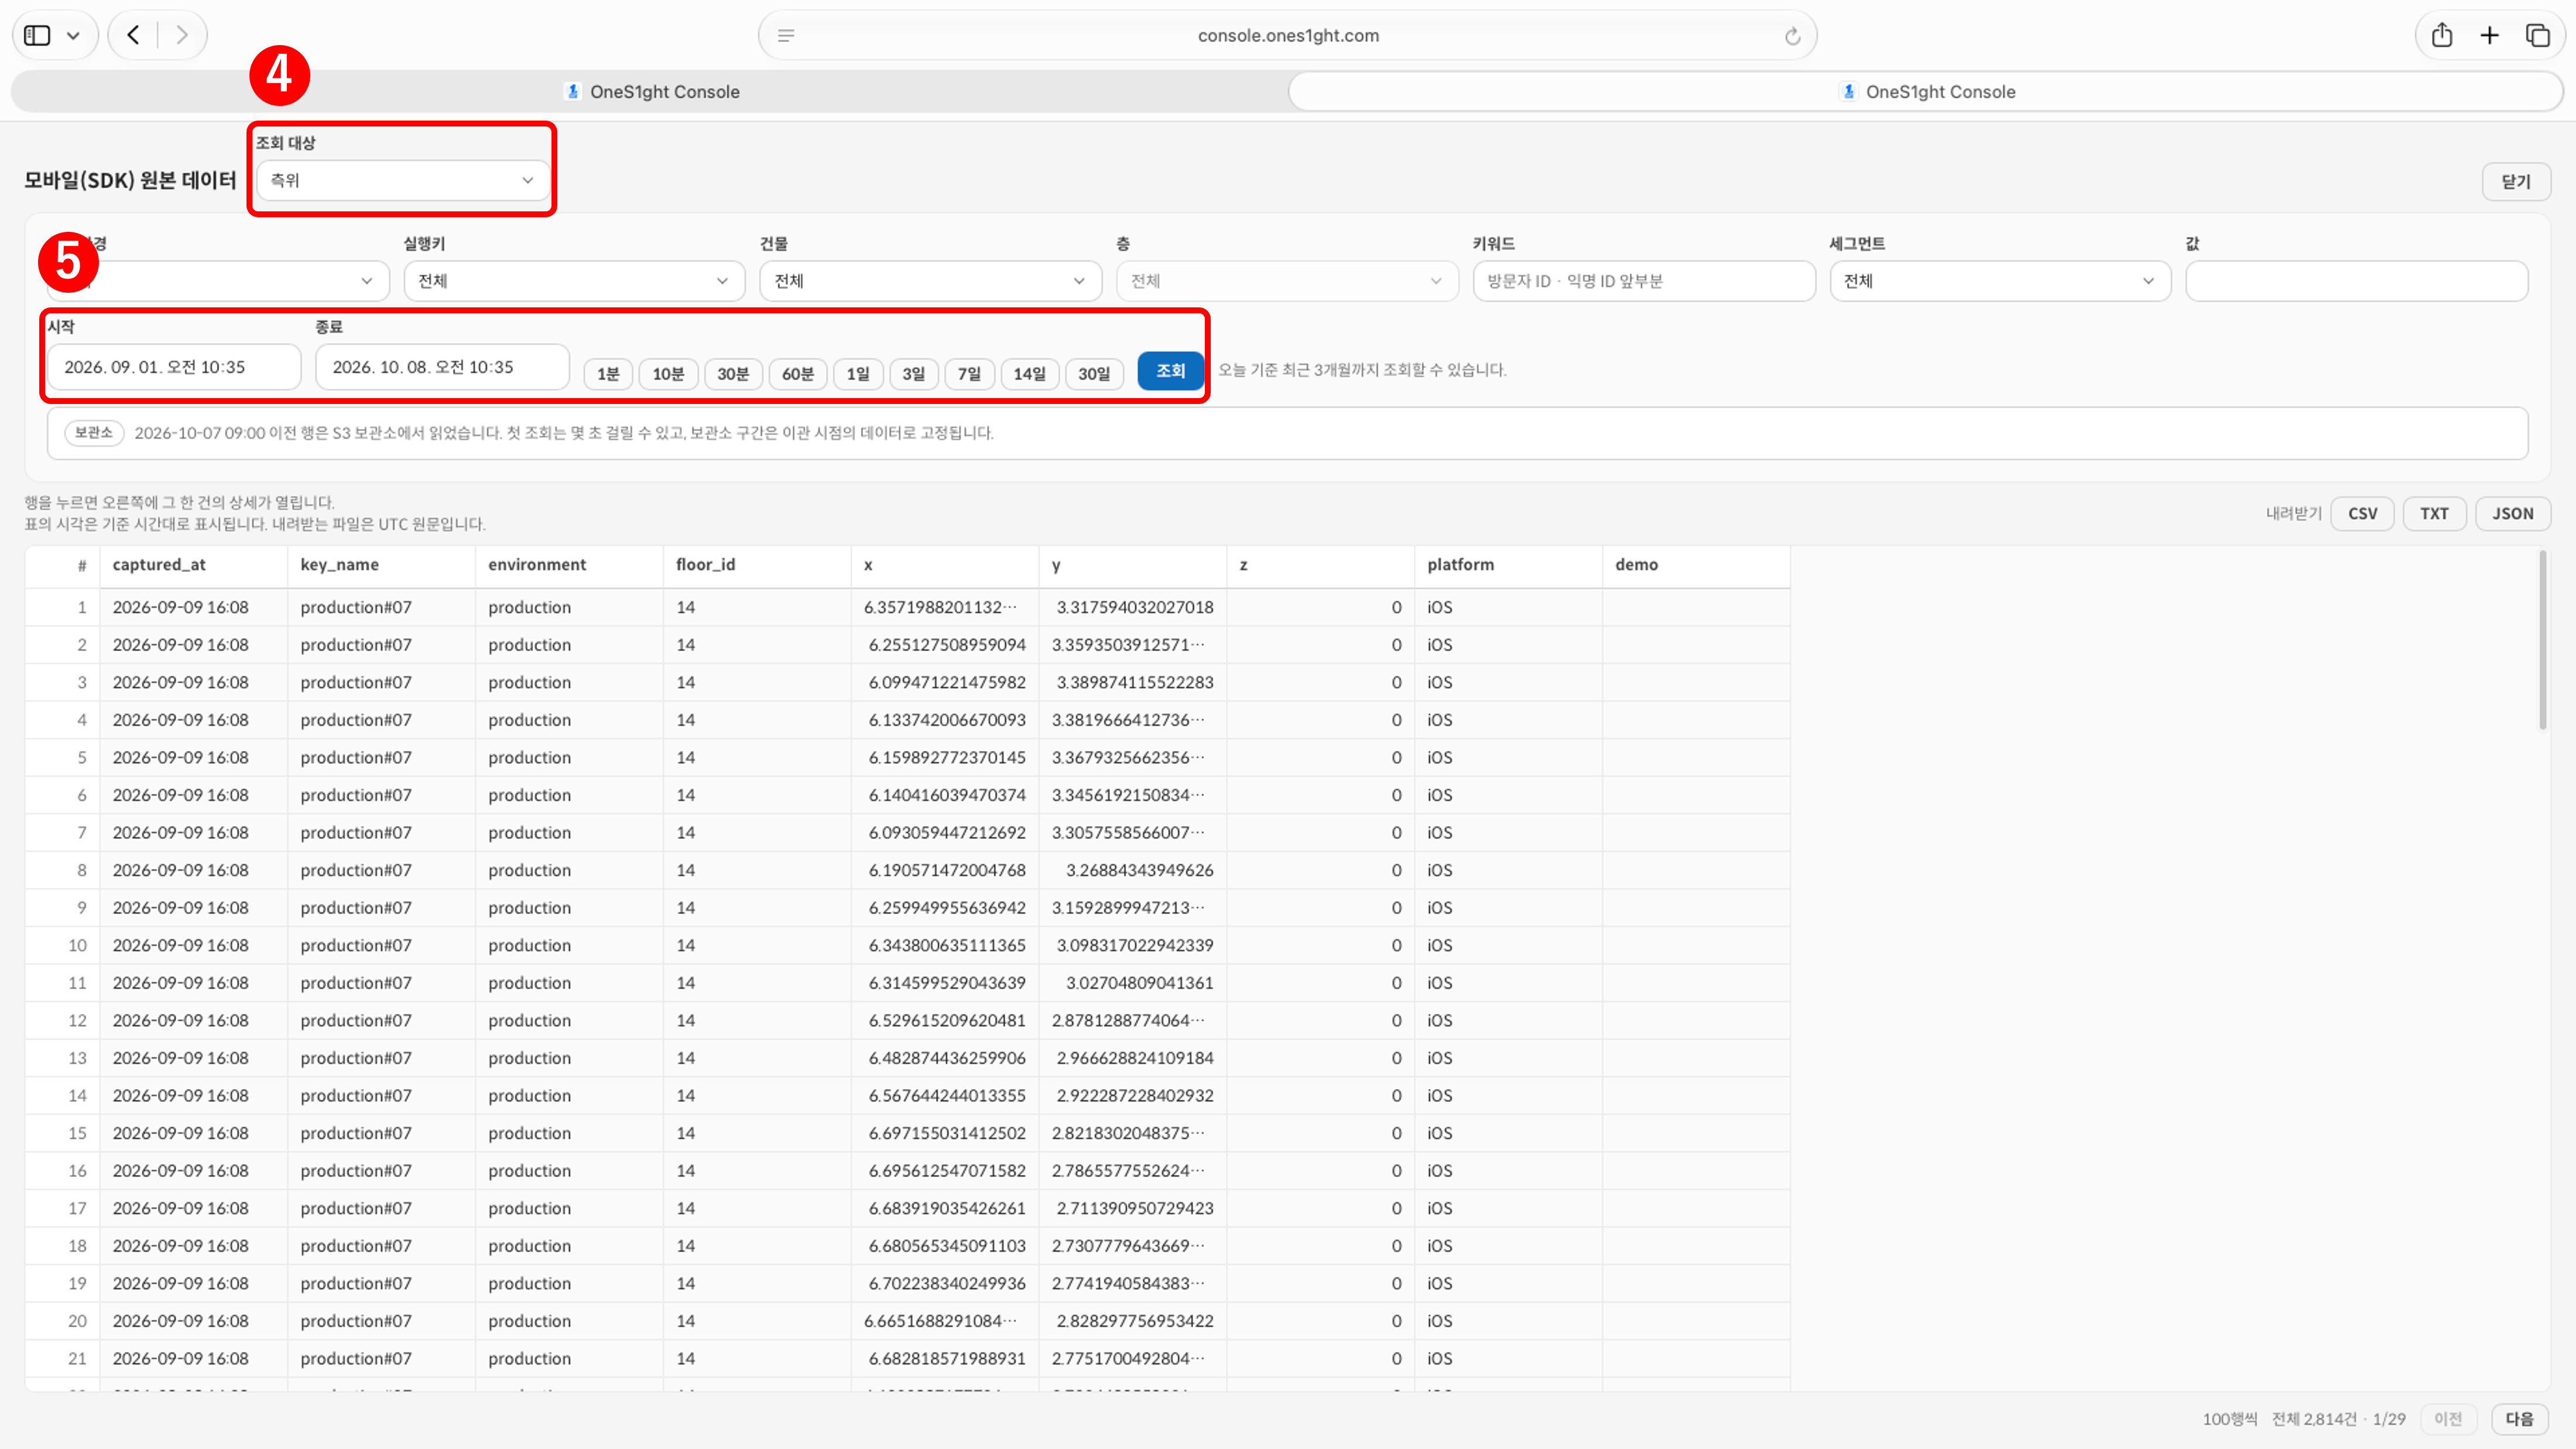
Task: Click the 시작 date-time field
Action: [x=174, y=367]
